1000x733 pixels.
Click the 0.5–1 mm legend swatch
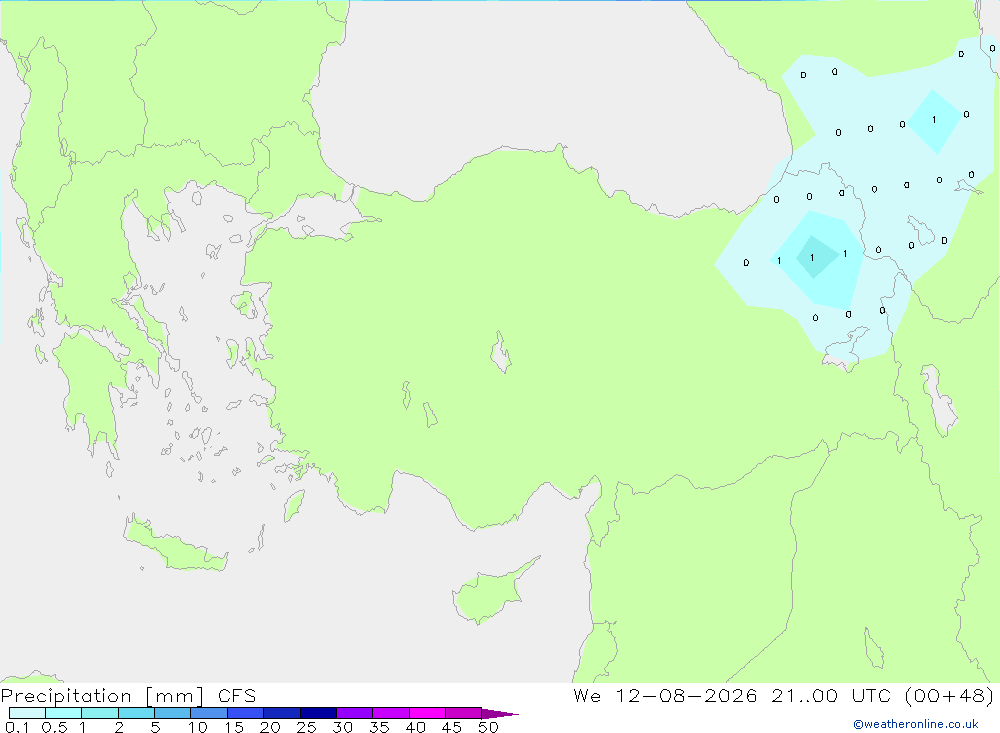pyautogui.click(x=63, y=713)
